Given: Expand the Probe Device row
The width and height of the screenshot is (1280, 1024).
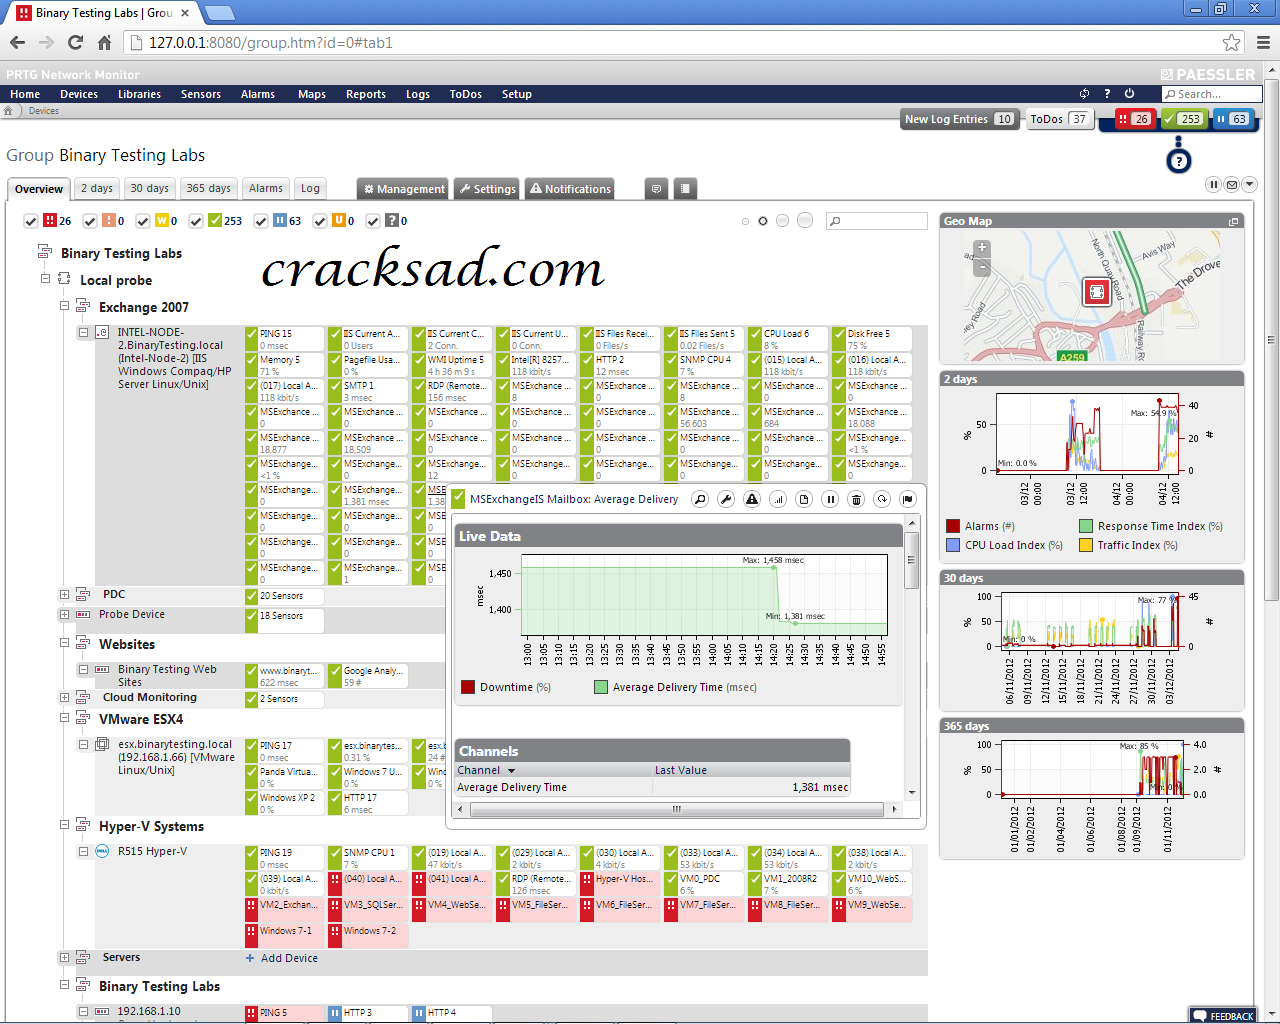Looking at the screenshot, I should click(x=64, y=615).
